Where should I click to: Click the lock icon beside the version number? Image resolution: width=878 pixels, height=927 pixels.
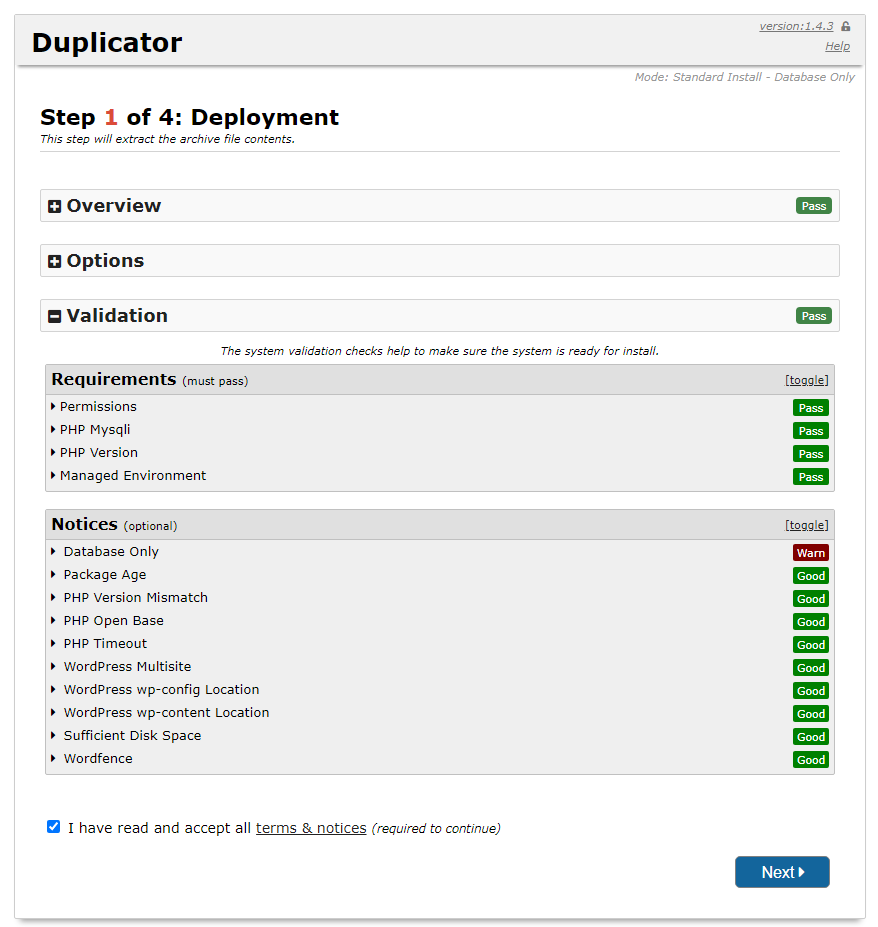[x=845, y=25]
